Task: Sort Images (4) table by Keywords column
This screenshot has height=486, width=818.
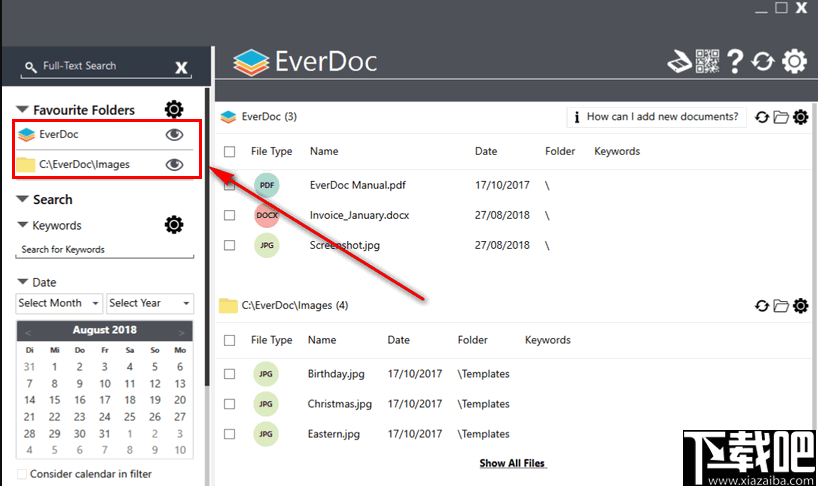Action: click(x=548, y=340)
